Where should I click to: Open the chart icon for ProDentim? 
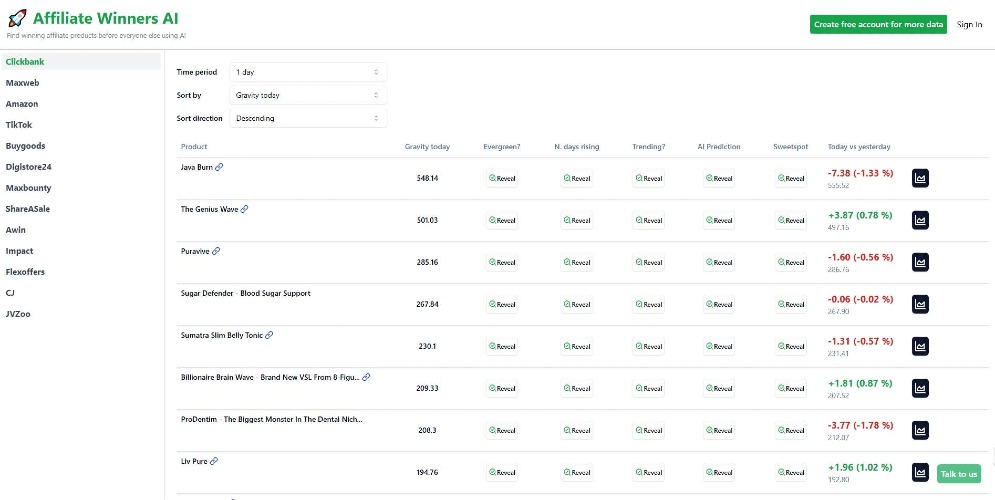[x=920, y=430]
